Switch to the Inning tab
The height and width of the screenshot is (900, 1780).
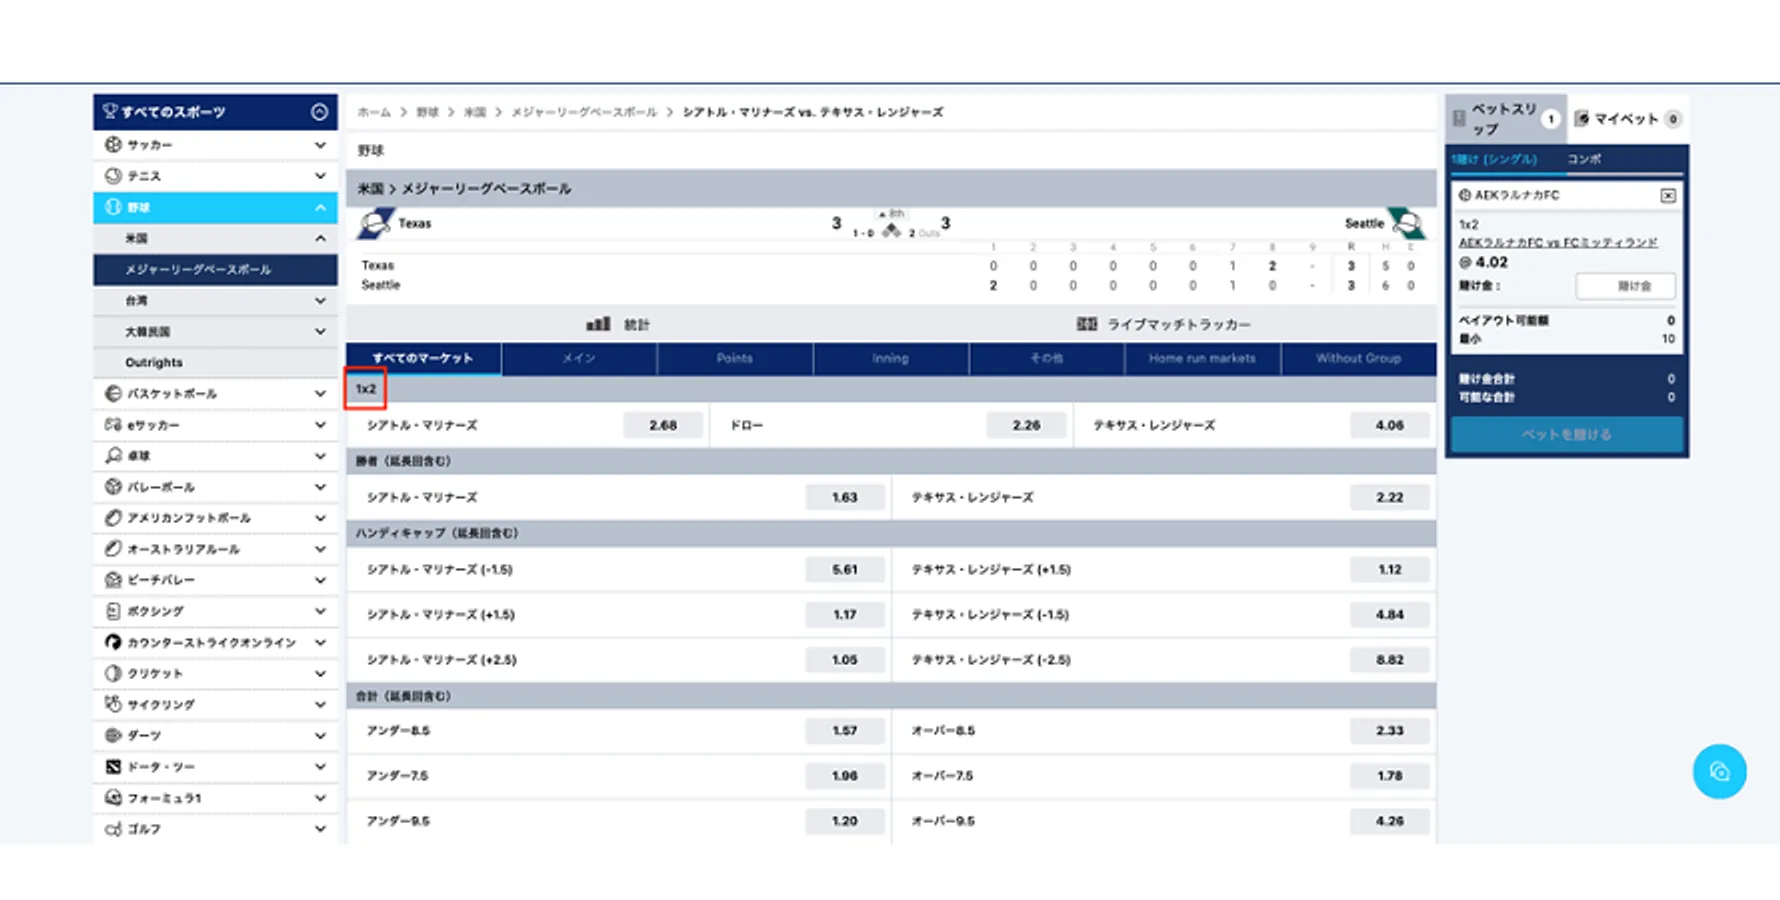[x=890, y=358]
